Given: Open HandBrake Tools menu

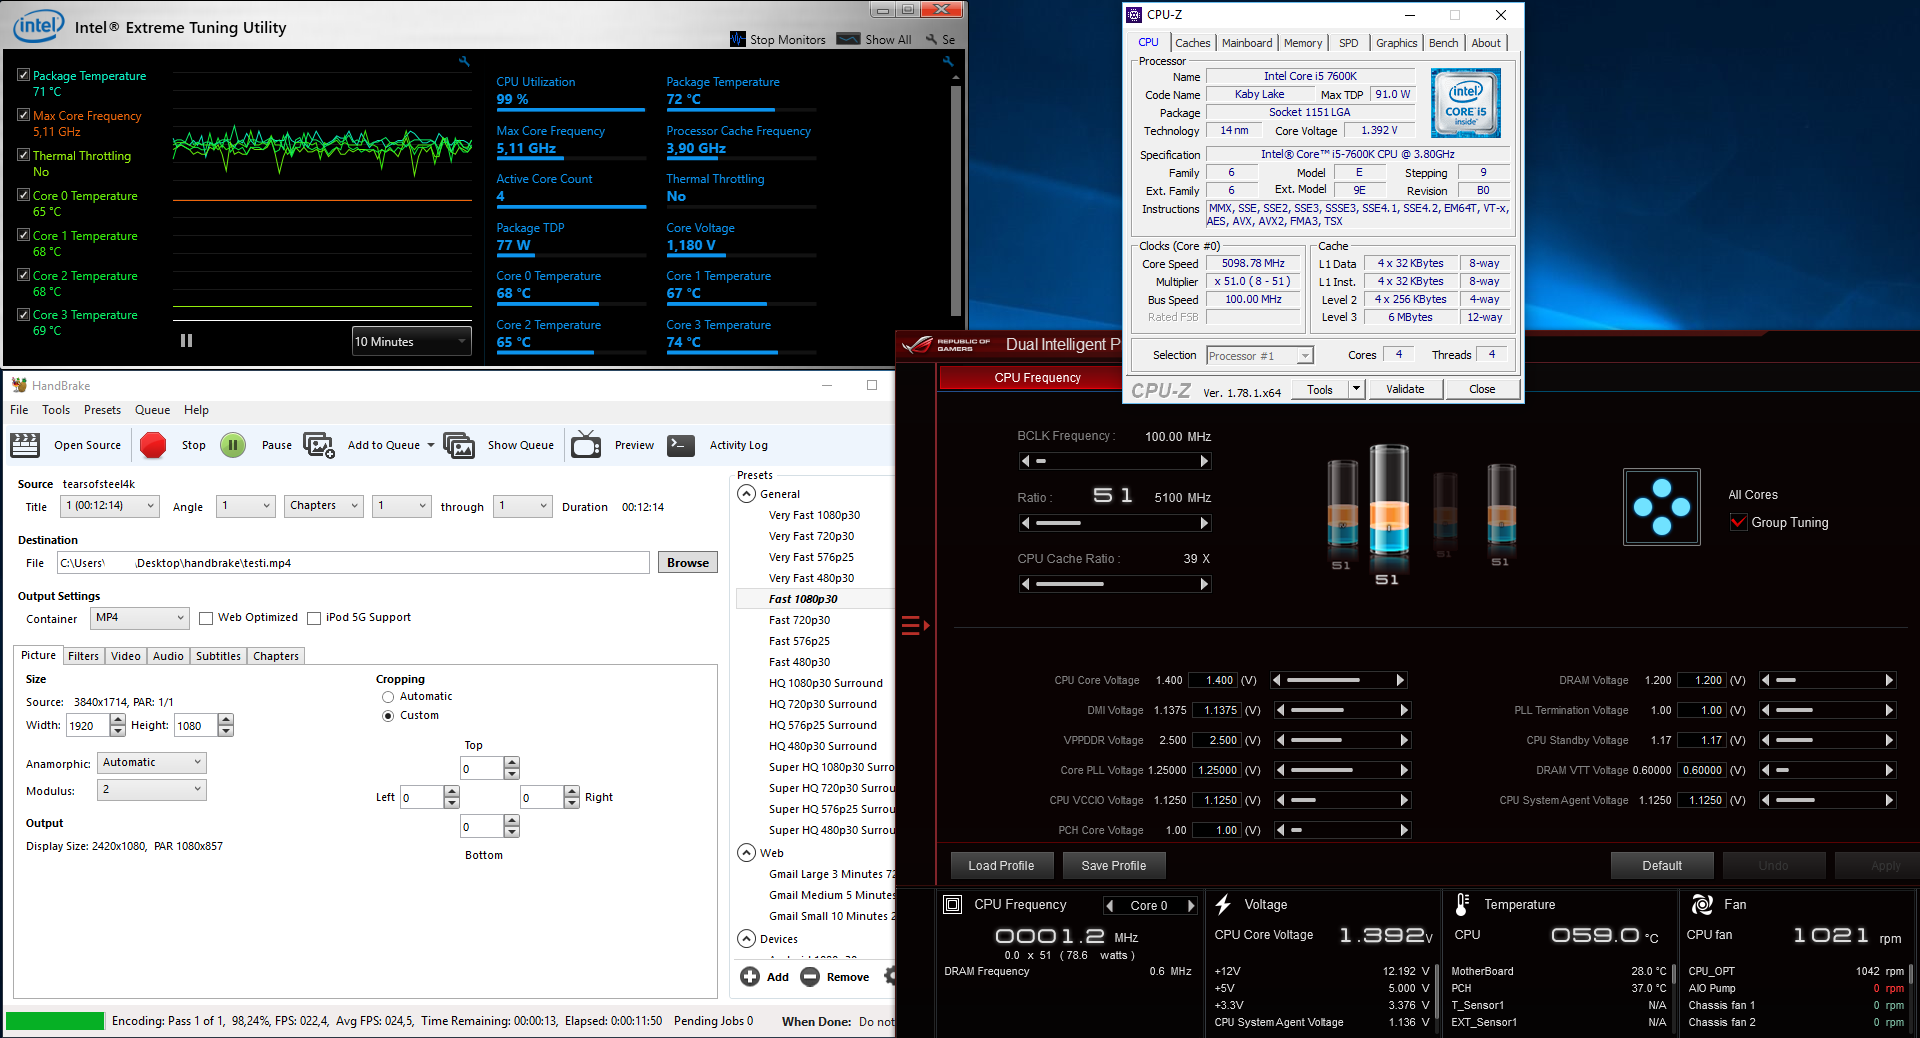Looking at the screenshot, I should pos(56,410).
